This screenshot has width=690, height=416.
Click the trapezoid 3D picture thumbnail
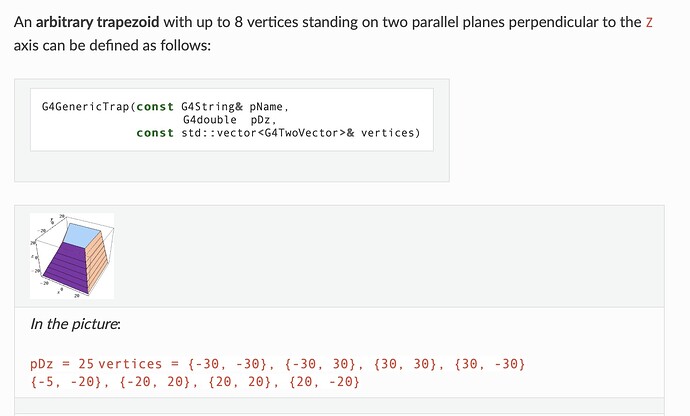tap(71, 254)
